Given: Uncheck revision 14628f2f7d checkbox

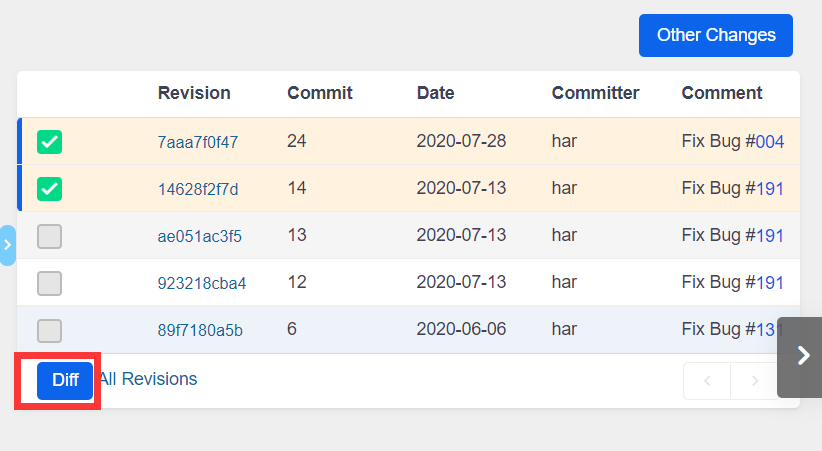Looking at the screenshot, I should [x=50, y=189].
